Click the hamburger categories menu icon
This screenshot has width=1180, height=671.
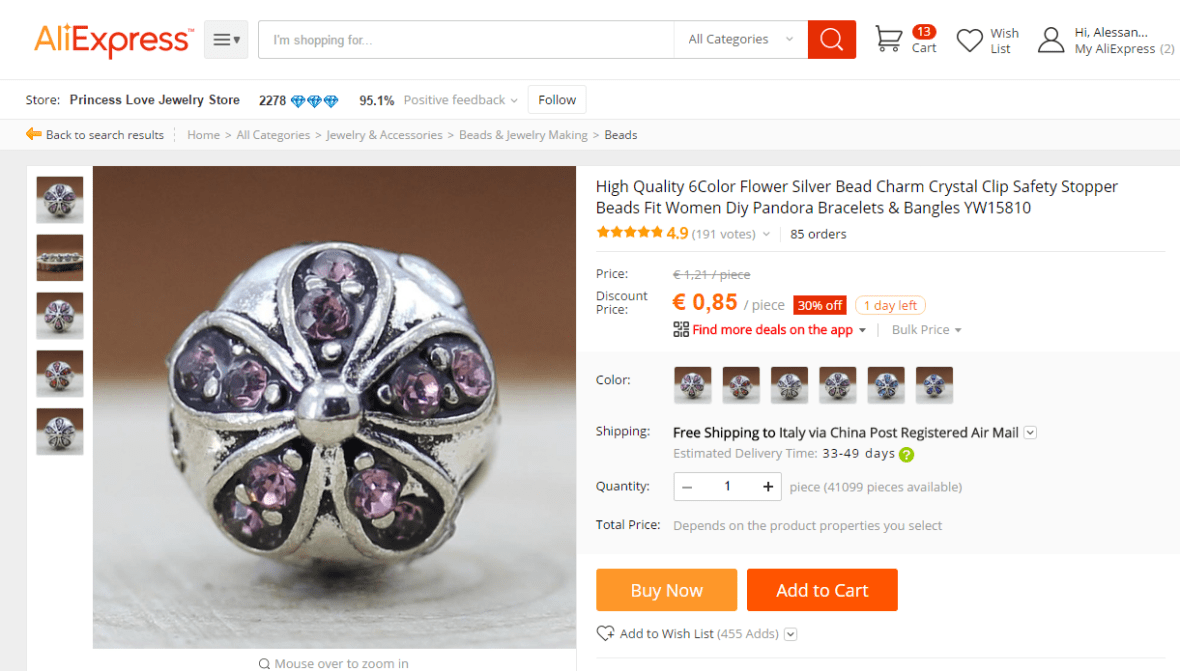point(225,40)
